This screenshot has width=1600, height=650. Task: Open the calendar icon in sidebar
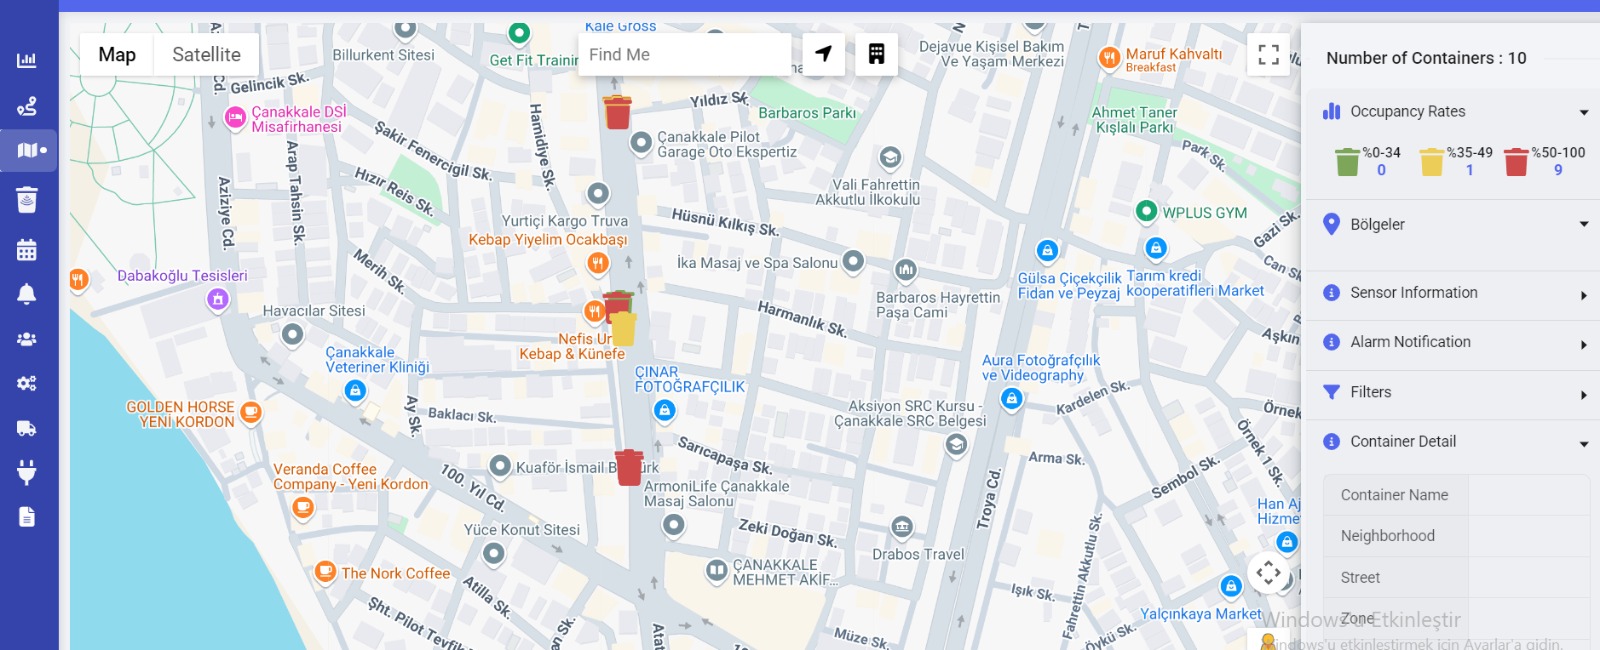[27, 250]
